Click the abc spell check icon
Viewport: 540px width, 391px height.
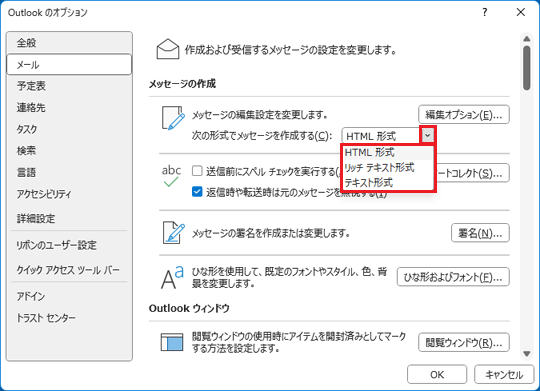click(x=171, y=176)
